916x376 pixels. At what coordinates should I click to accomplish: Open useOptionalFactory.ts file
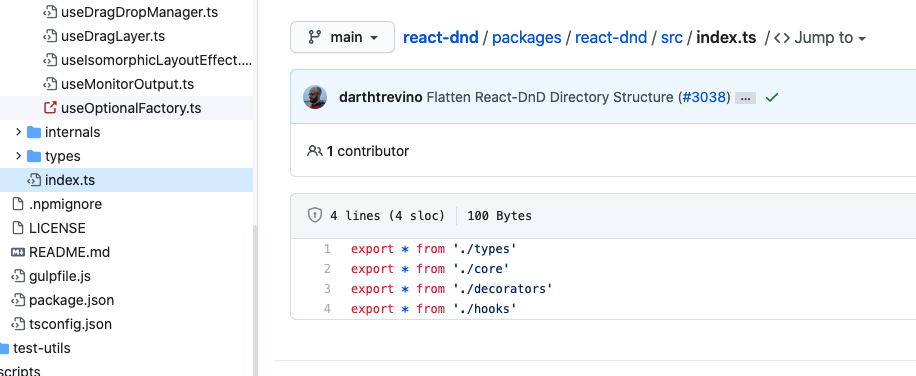point(131,108)
